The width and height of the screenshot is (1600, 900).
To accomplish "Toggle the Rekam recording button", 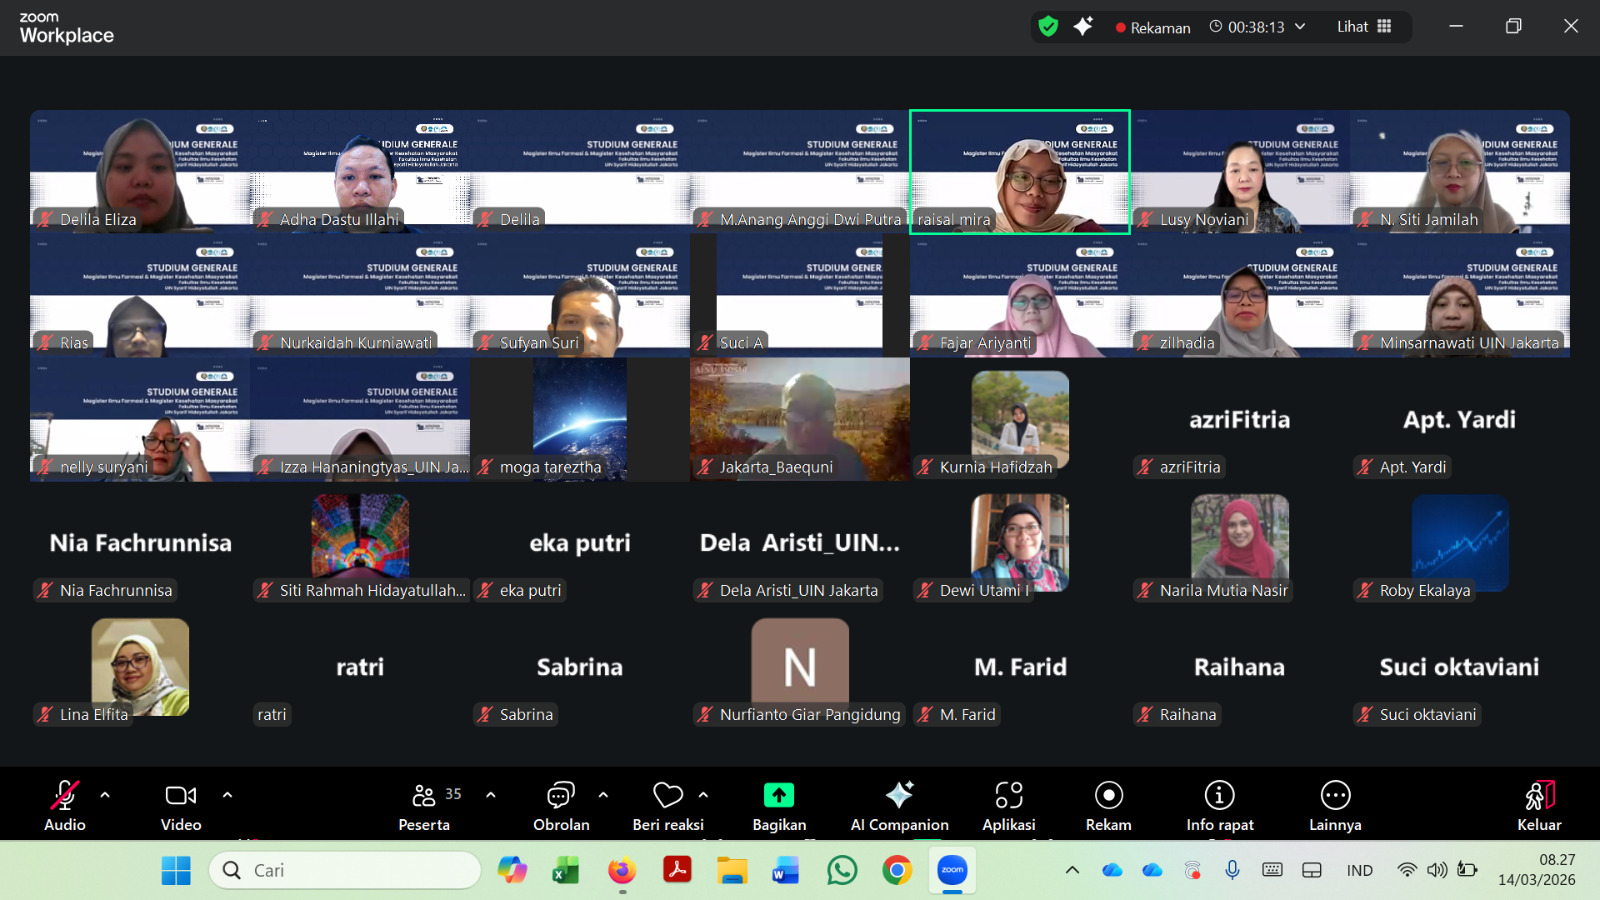I will click(x=1108, y=796).
